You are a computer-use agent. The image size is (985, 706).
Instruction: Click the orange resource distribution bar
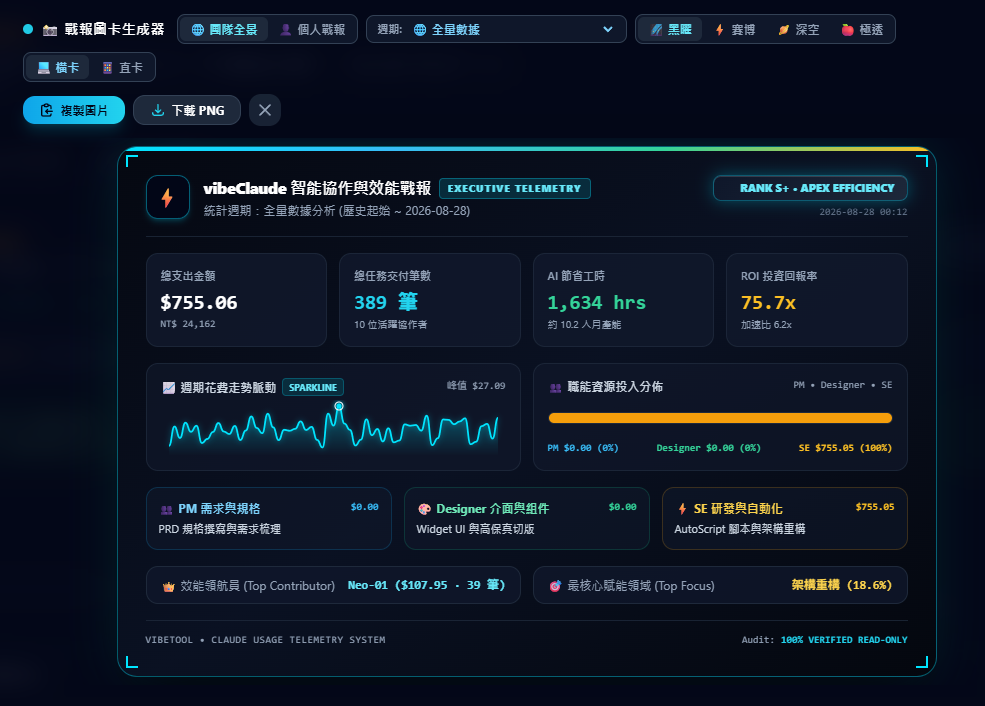point(720,418)
